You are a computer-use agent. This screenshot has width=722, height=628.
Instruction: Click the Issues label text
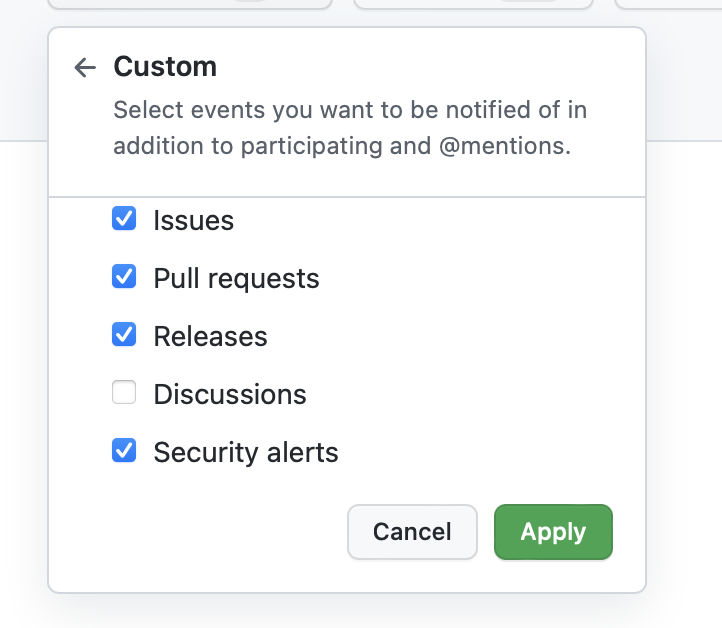pos(193,220)
